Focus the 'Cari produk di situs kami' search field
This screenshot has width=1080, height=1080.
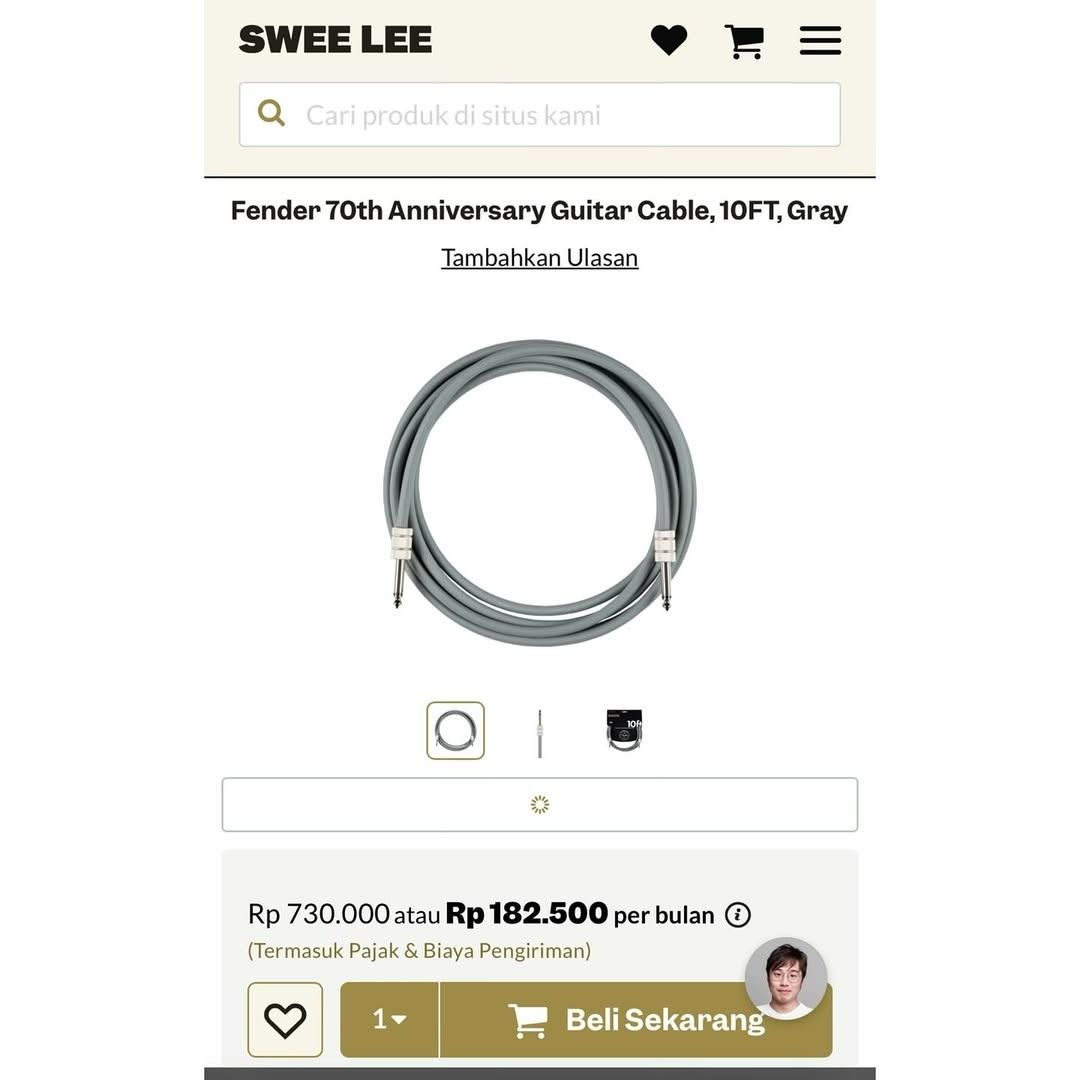[x=539, y=114]
